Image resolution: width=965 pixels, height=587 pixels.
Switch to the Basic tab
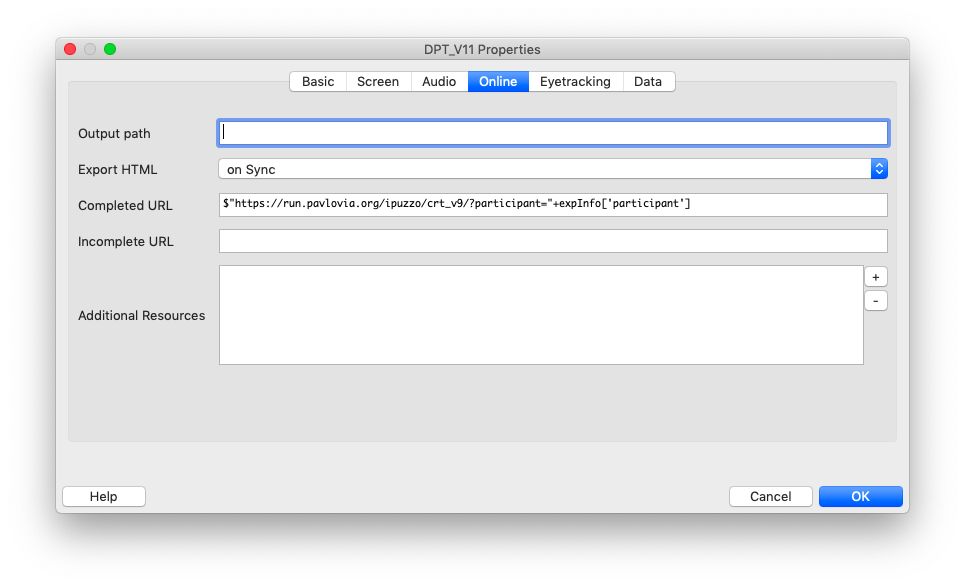[x=318, y=81]
